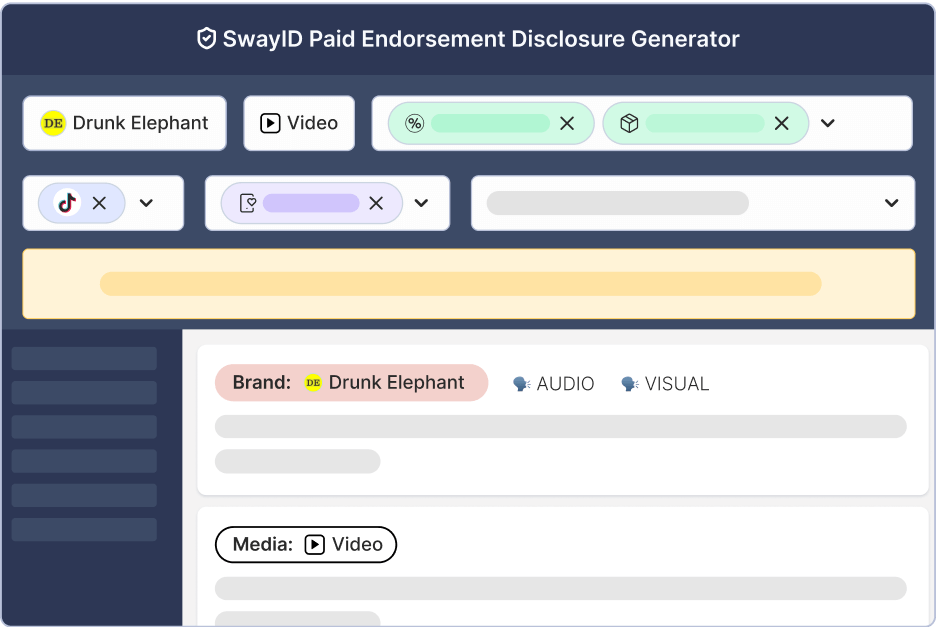Open the Video media type selector at the top
936x627 pixels.
[299, 123]
